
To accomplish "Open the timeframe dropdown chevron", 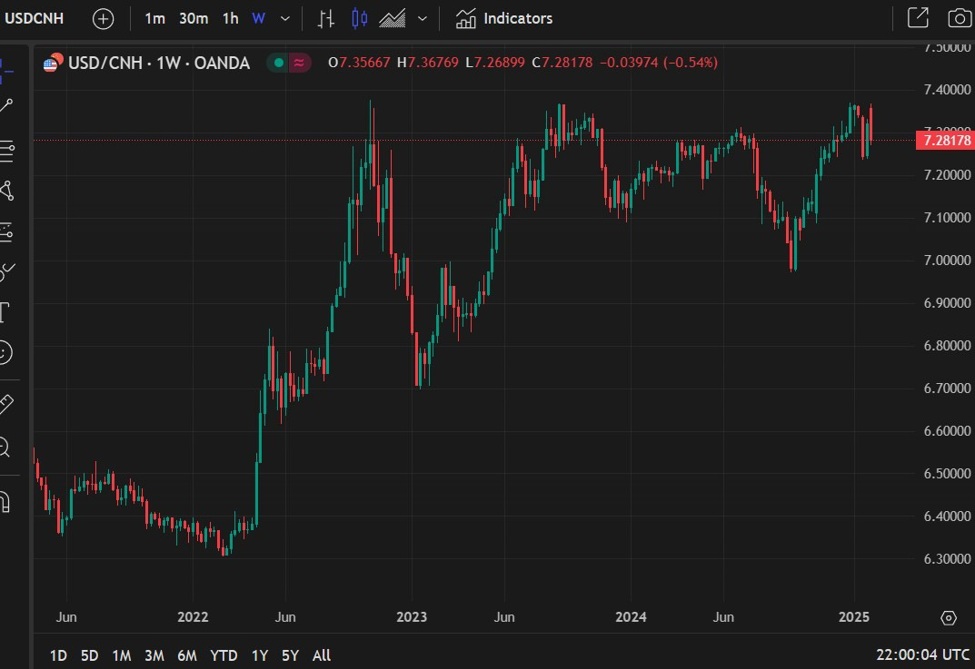I will click(x=283, y=18).
